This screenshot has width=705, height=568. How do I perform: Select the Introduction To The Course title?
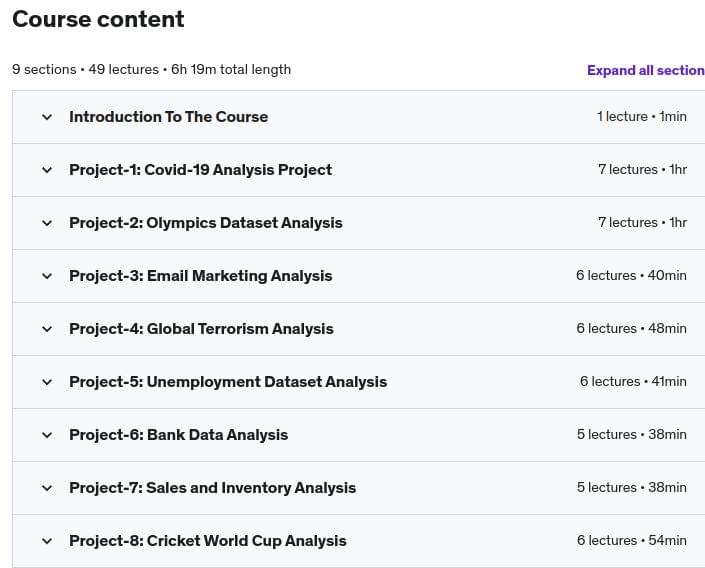[168, 117]
